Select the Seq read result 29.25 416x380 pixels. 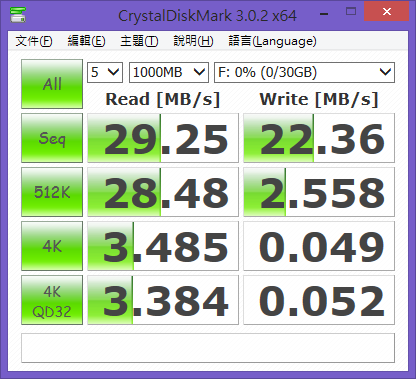(163, 138)
